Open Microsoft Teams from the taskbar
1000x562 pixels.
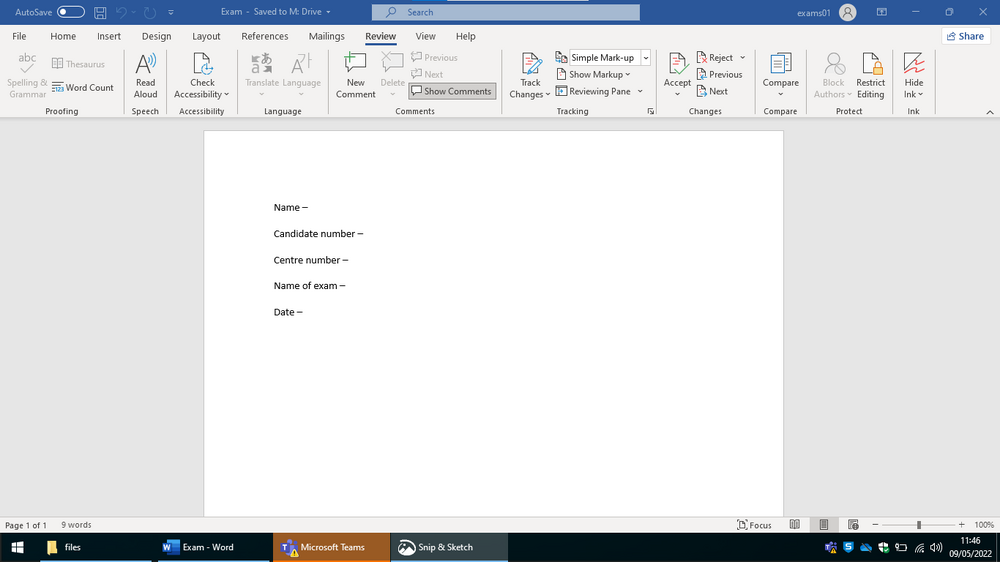[x=331, y=547]
